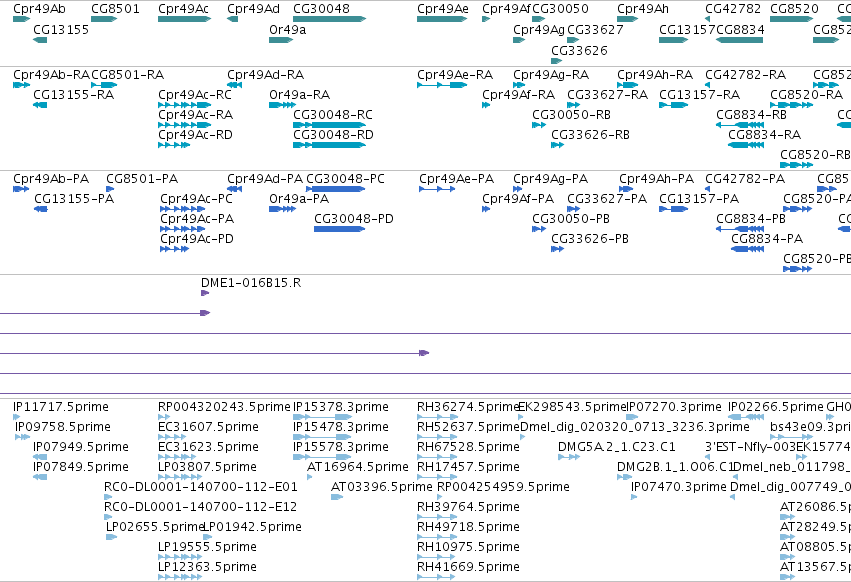Click transcript Cpr49Af-RA label
Viewport: 851px width, 582px height.
pyautogui.click(x=518, y=94)
